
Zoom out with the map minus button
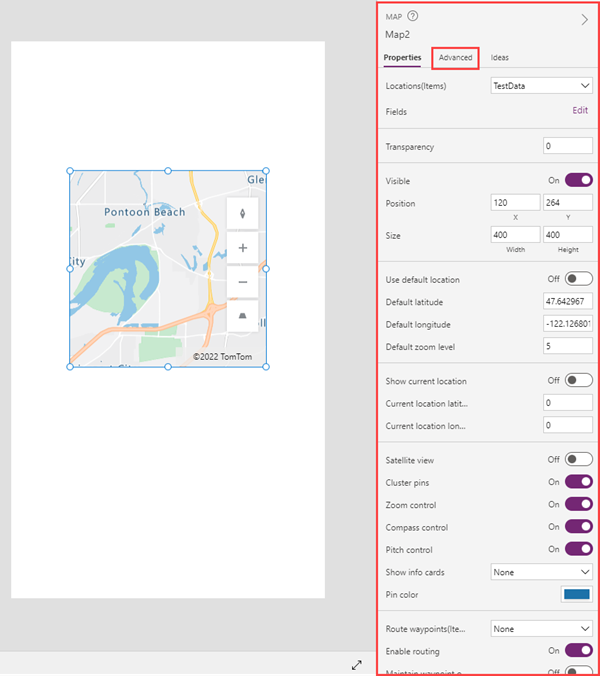click(x=243, y=282)
